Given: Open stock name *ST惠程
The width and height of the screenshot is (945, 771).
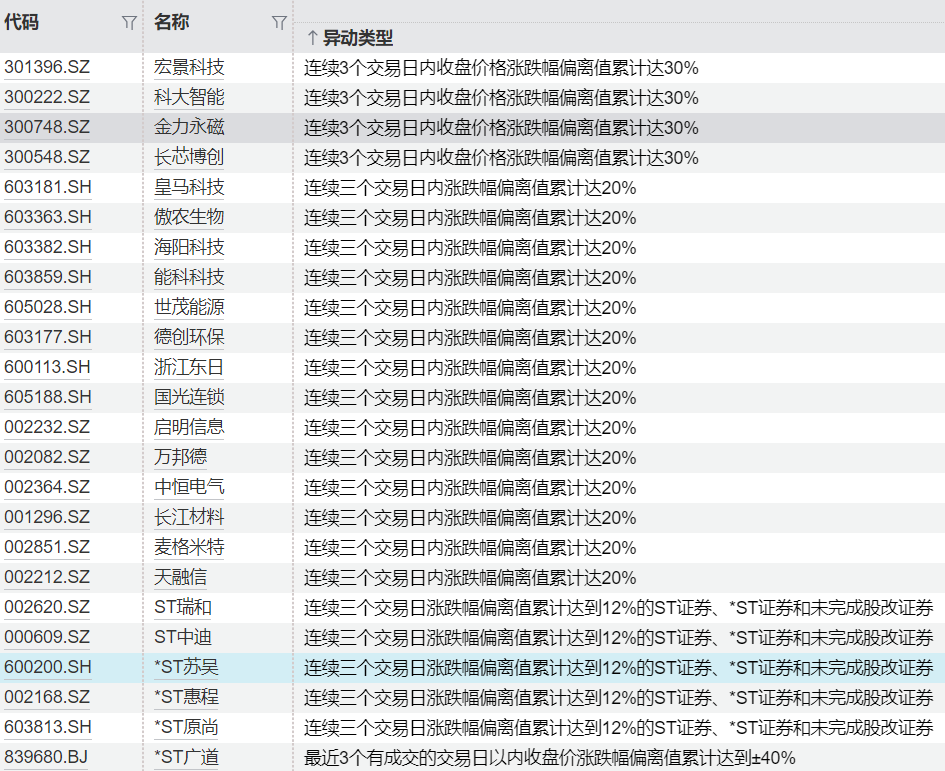Looking at the screenshot, I should click(x=186, y=697).
